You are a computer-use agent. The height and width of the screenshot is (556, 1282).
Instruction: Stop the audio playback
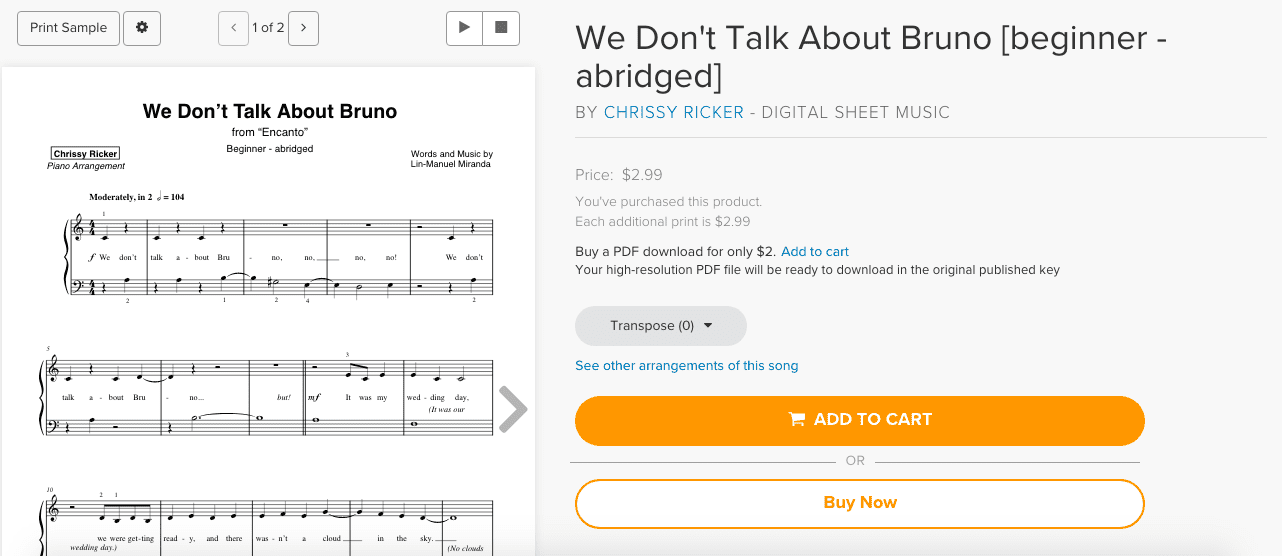pos(501,28)
